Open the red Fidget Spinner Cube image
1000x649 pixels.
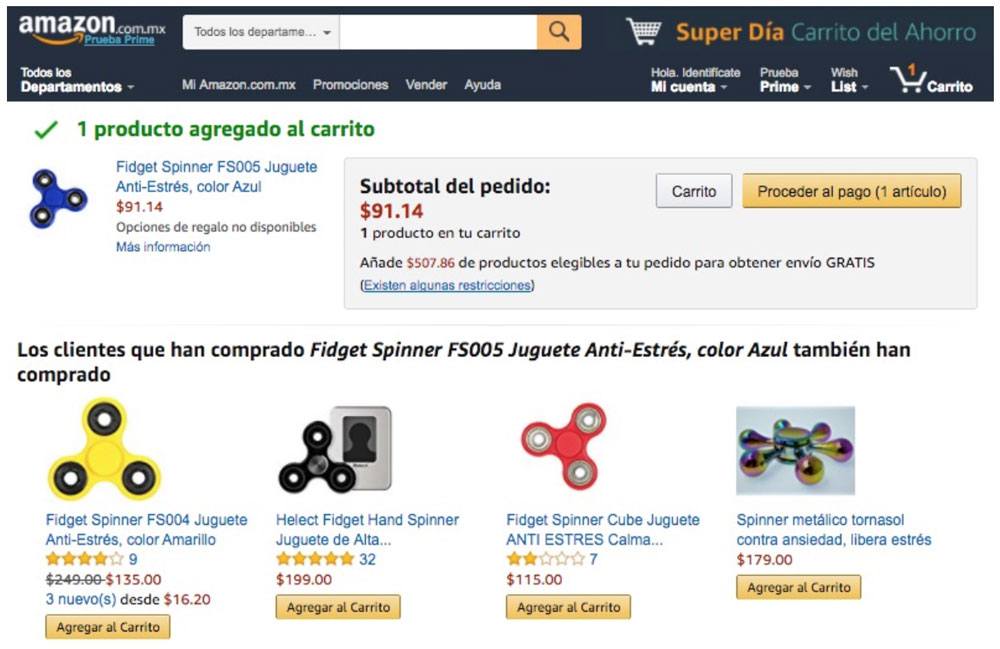click(562, 448)
